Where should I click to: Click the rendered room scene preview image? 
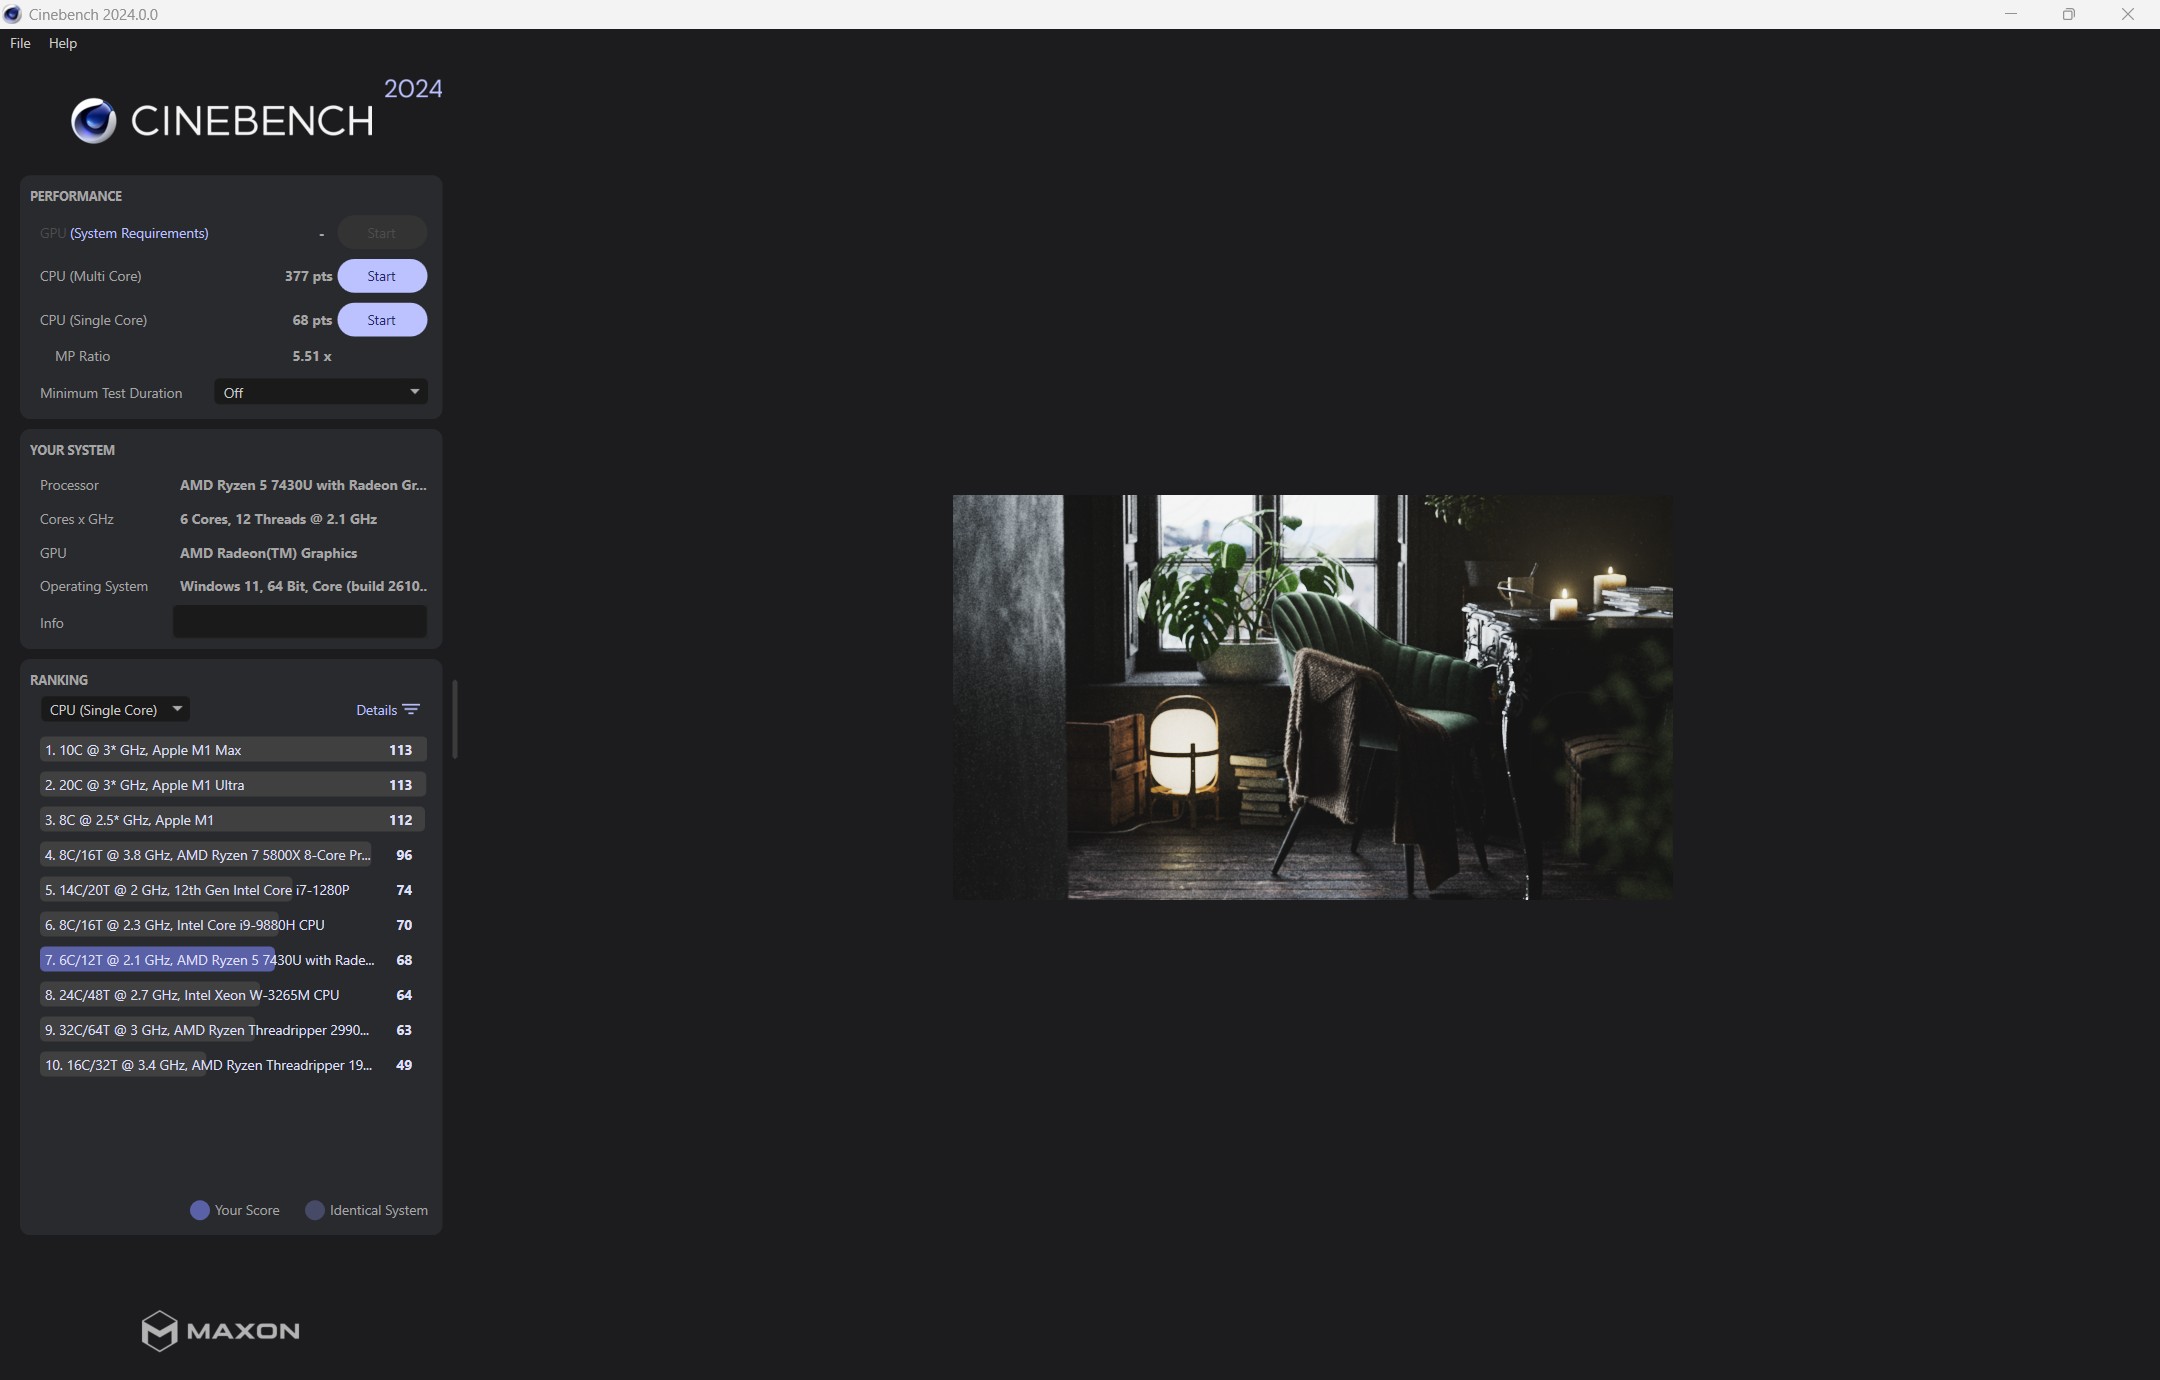[x=1312, y=697]
